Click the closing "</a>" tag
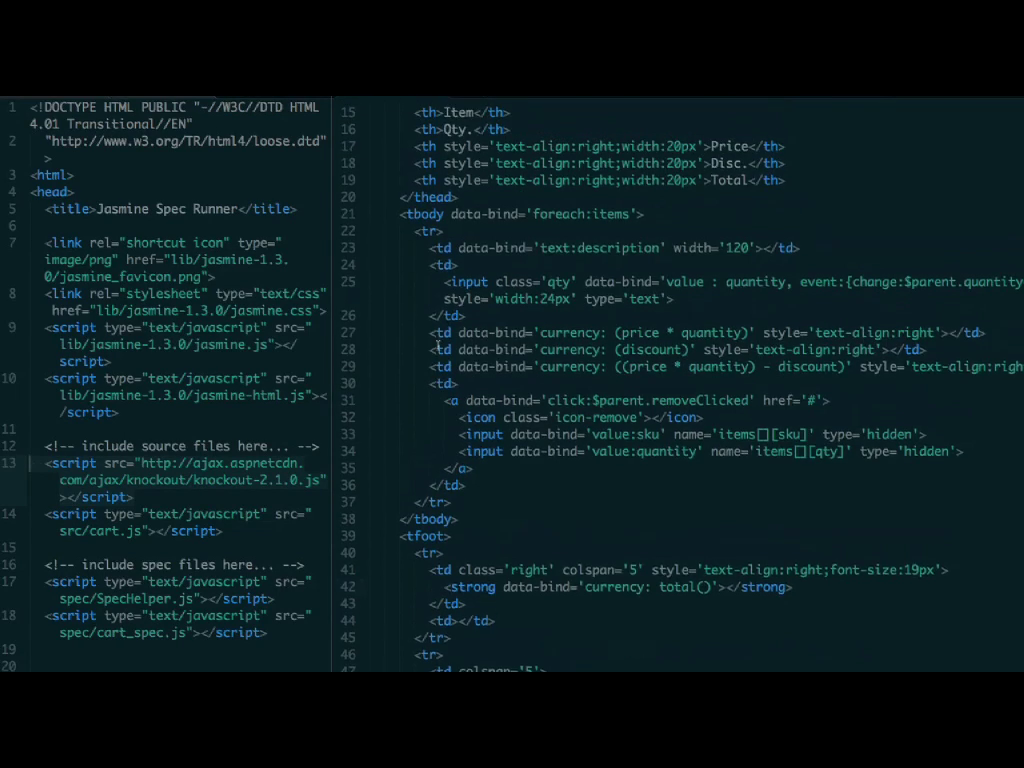1024x768 pixels. click(x=458, y=469)
